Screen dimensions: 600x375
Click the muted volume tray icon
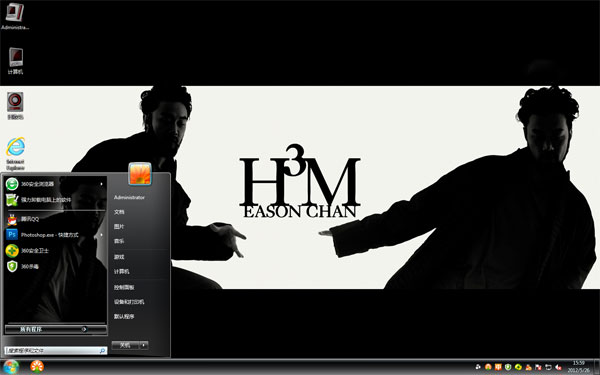click(558, 367)
